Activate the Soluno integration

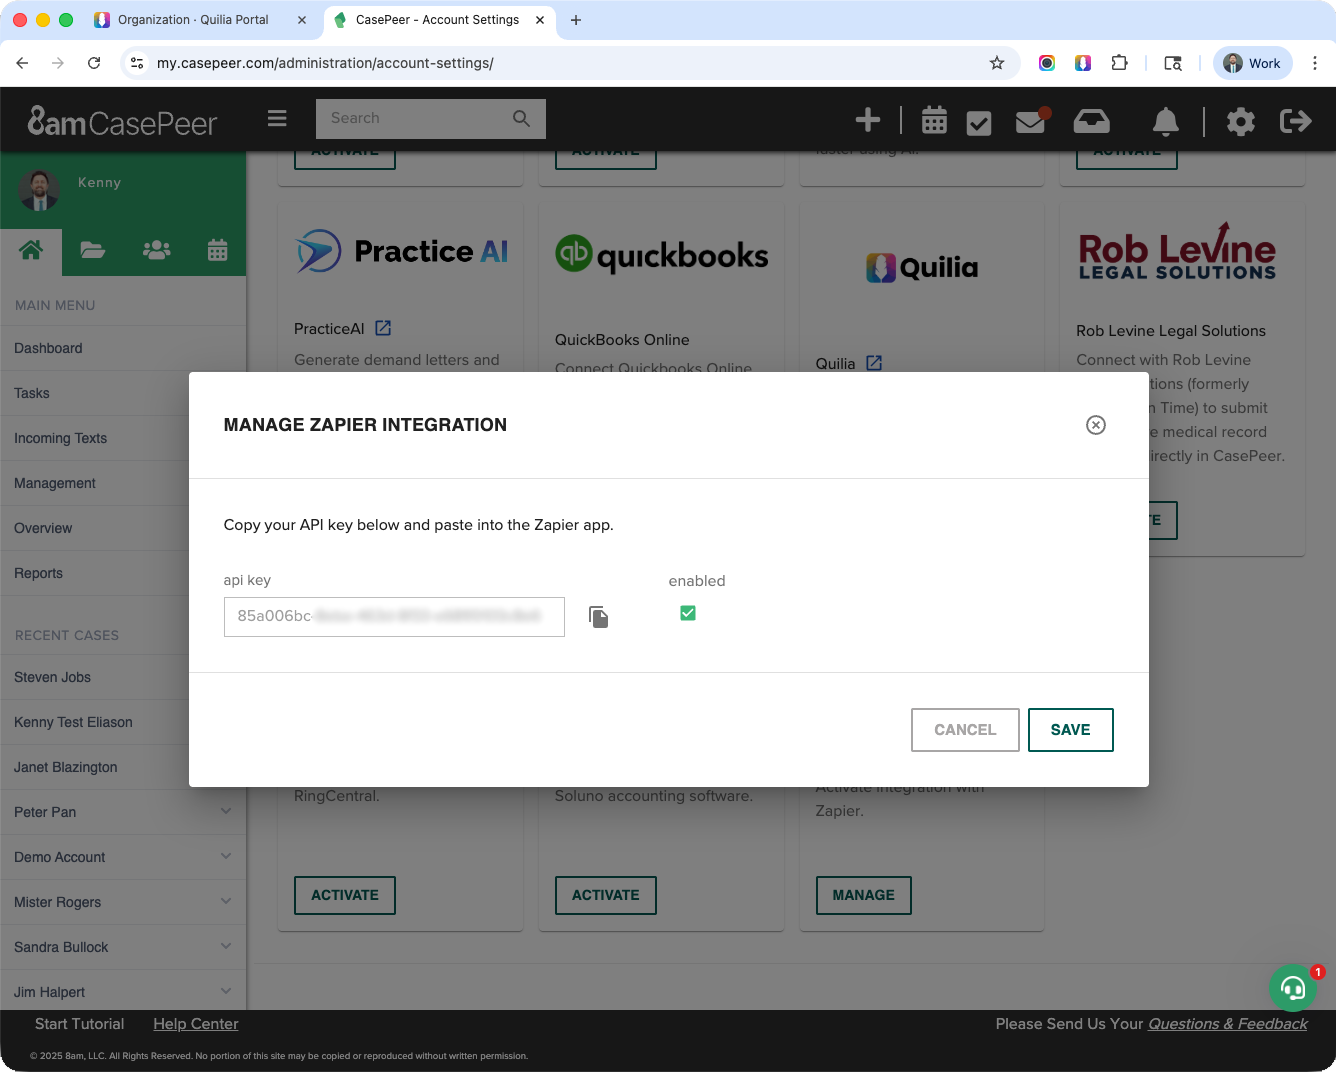(x=606, y=895)
